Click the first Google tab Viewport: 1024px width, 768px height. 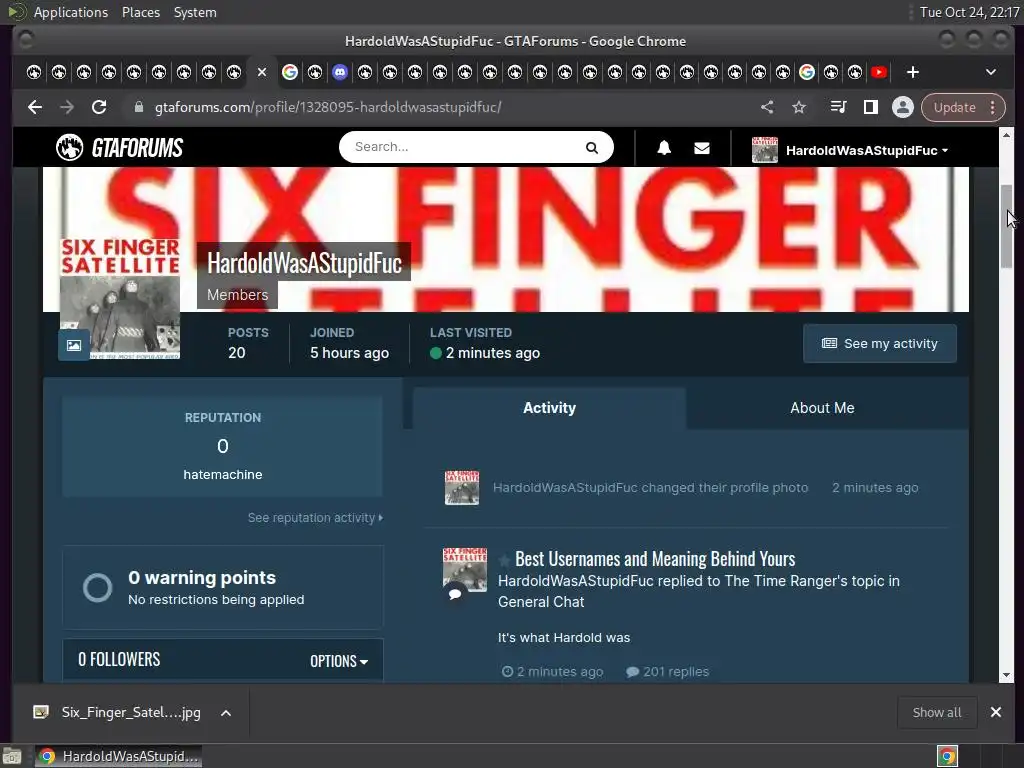click(x=290, y=72)
